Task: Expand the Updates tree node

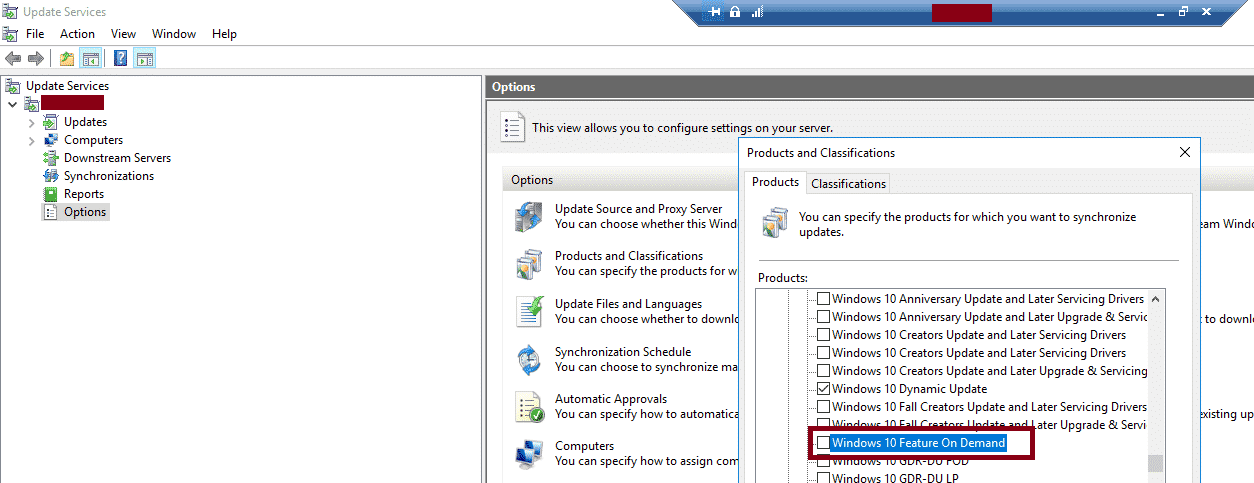Action: coord(31,122)
